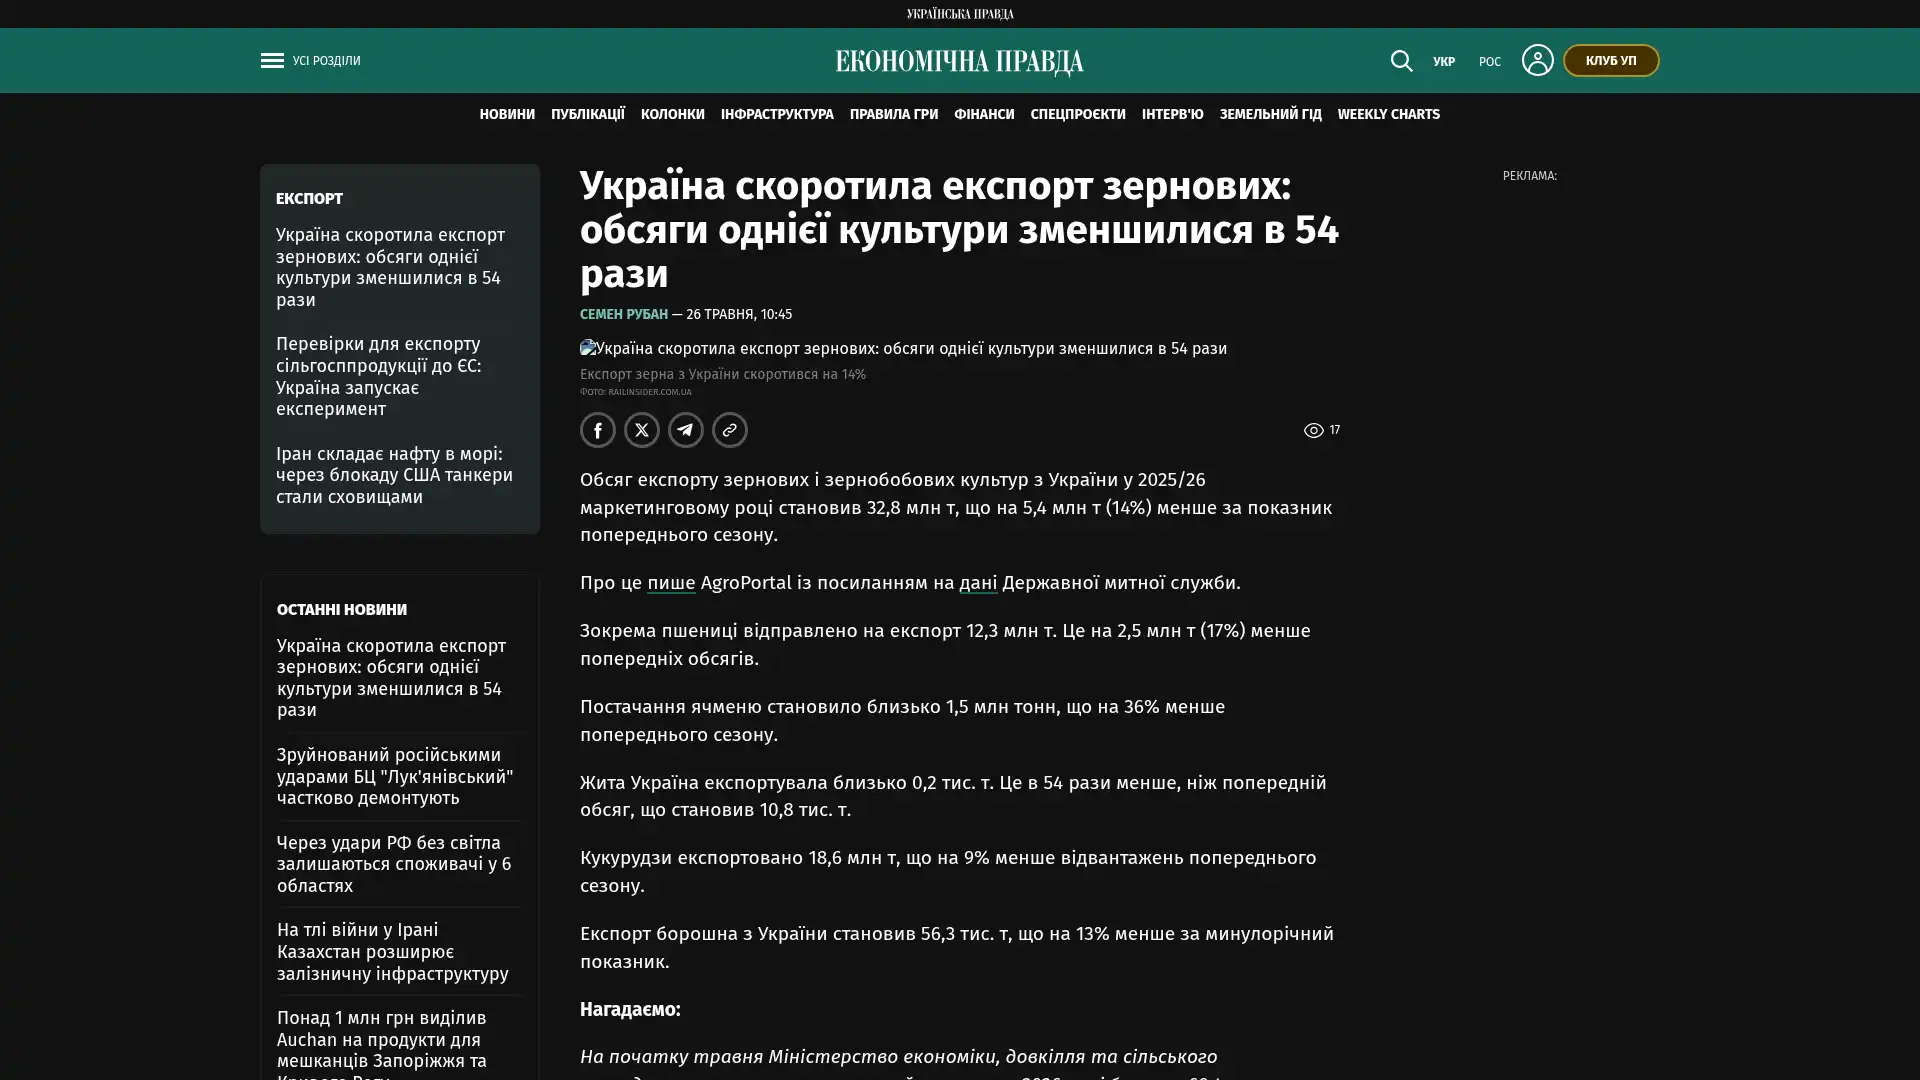The image size is (1920, 1080).
Task: Copy article link icon
Action: click(x=730, y=430)
